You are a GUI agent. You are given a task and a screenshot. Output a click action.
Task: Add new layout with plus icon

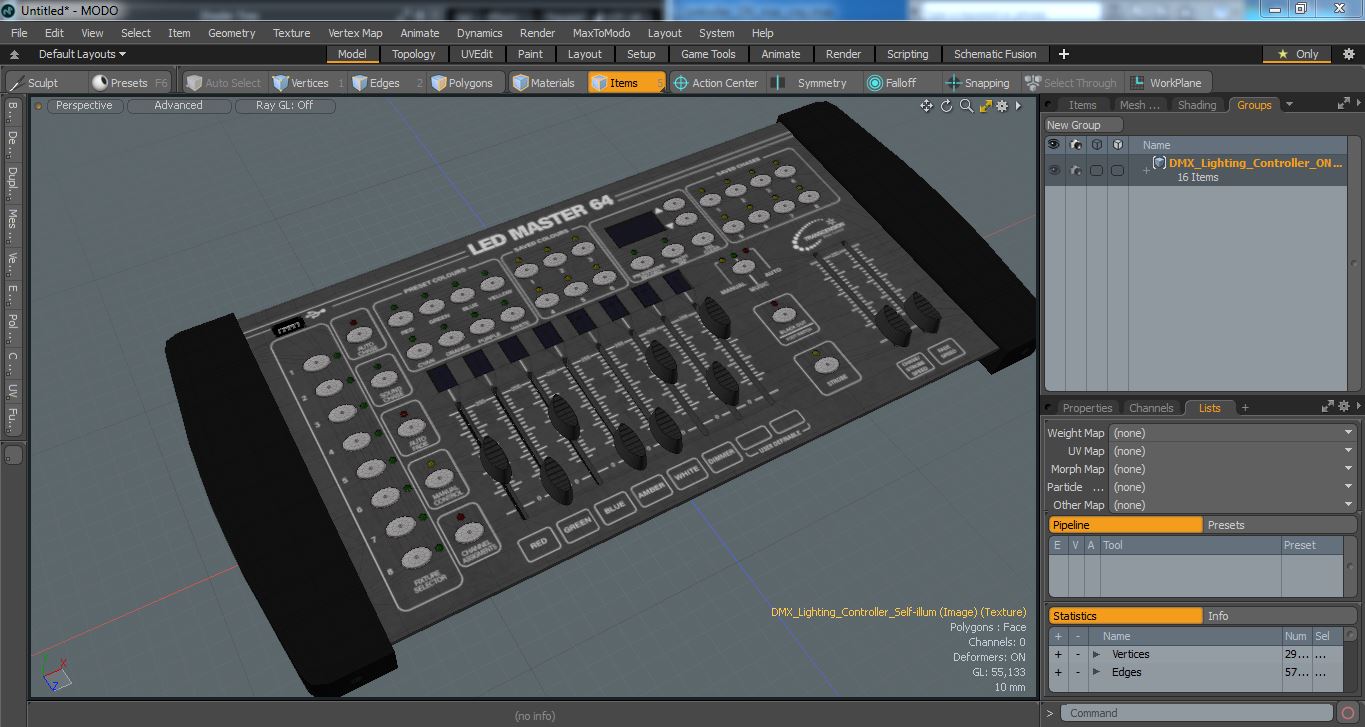coord(1064,54)
